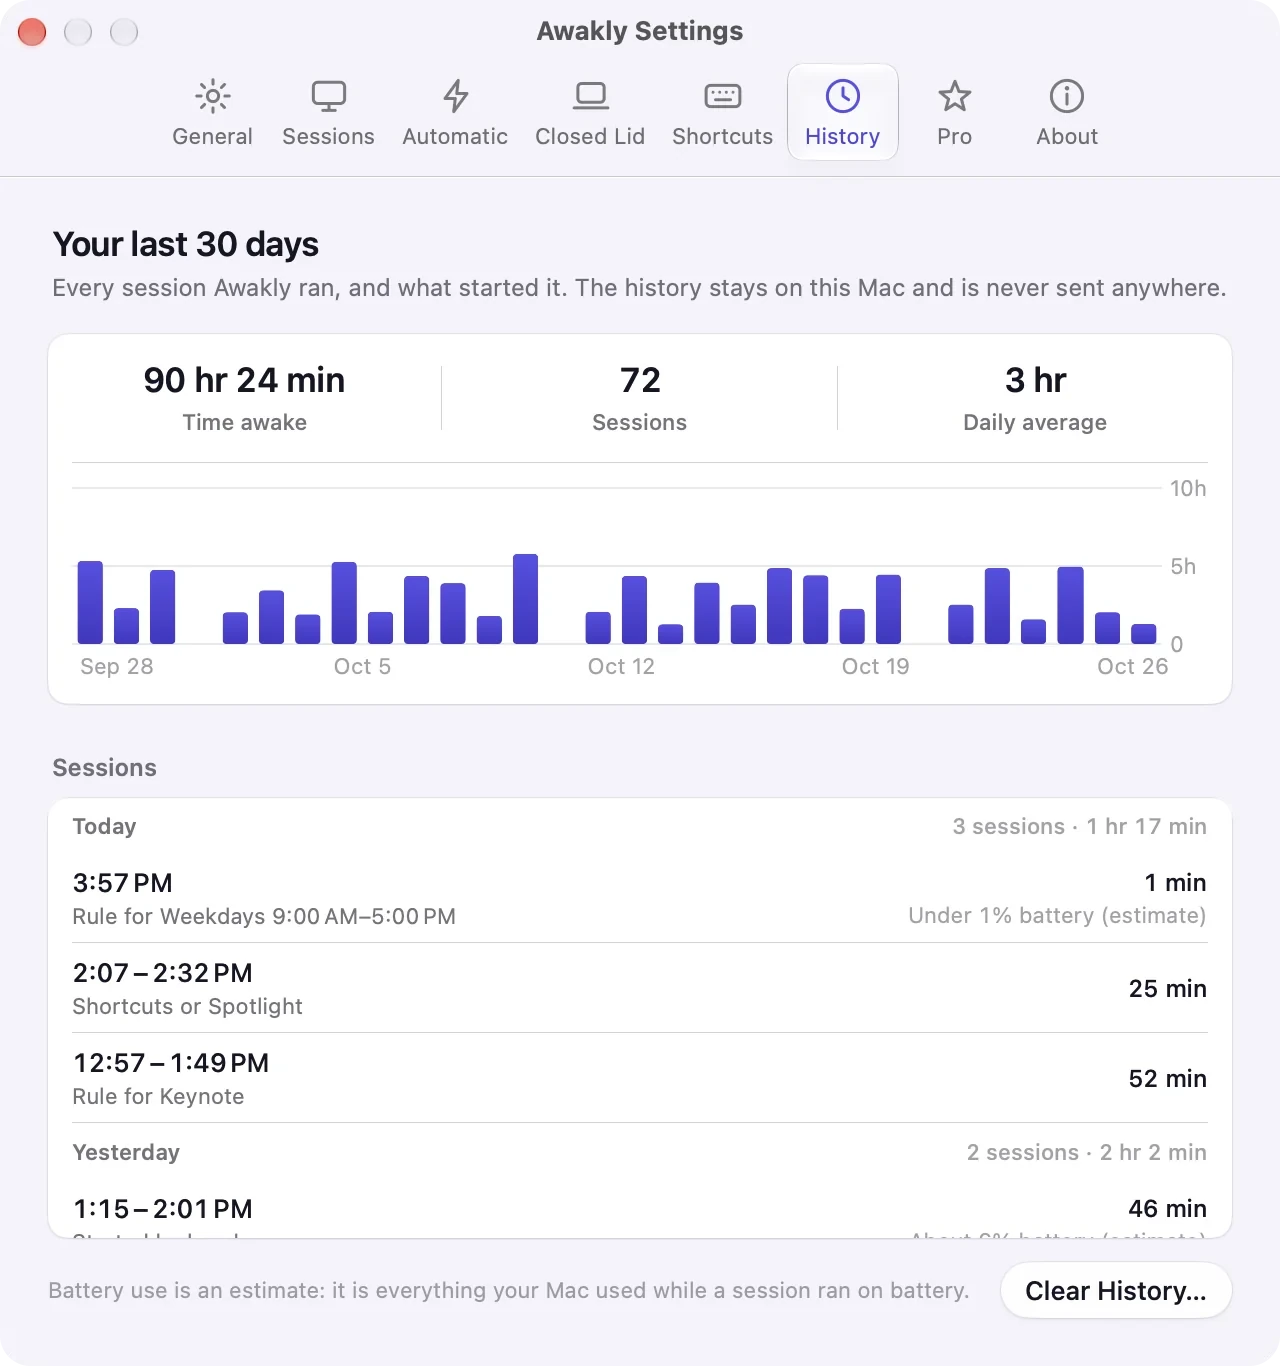Click the Oct 12 axis label

[621, 666]
